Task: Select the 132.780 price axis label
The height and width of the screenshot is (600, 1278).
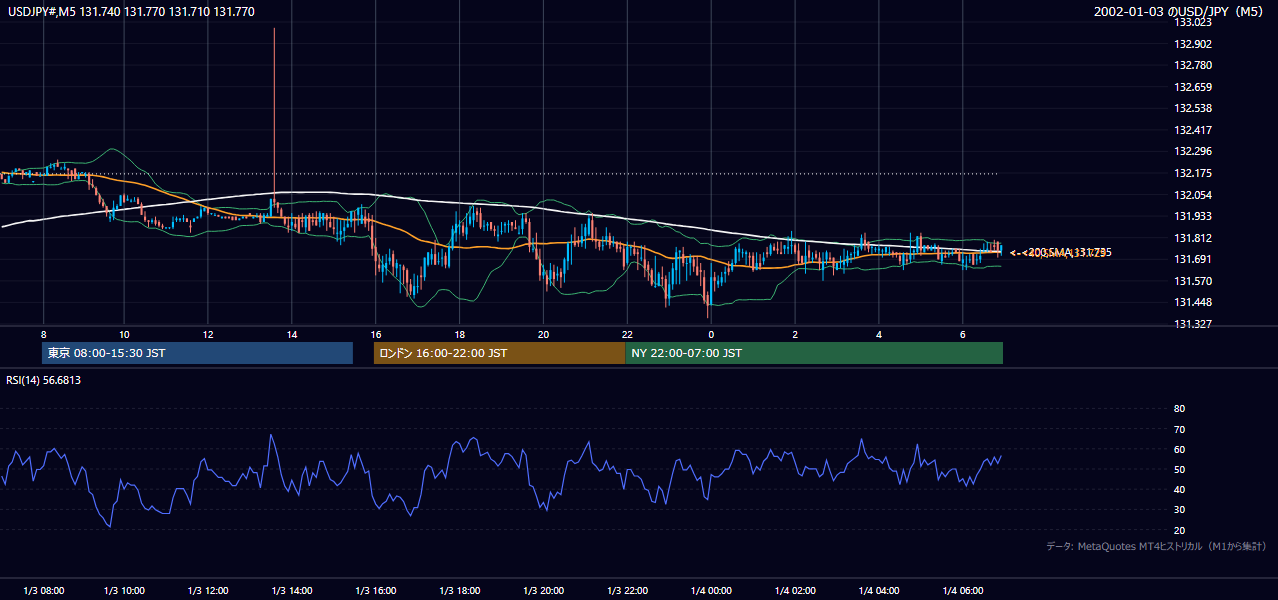Action: click(1194, 65)
